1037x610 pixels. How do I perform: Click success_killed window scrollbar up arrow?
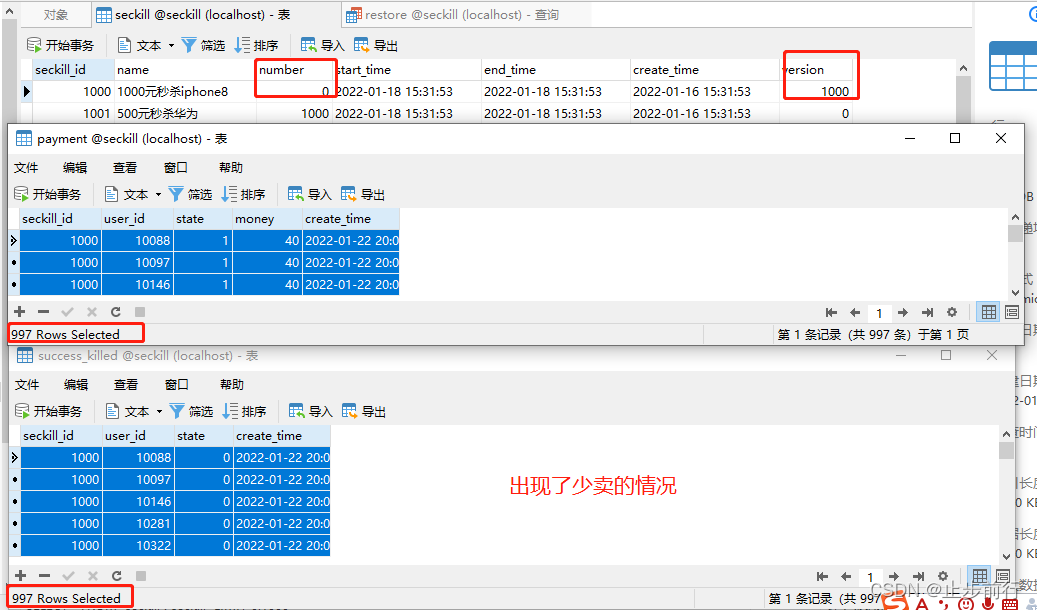pyautogui.click(x=1006, y=434)
